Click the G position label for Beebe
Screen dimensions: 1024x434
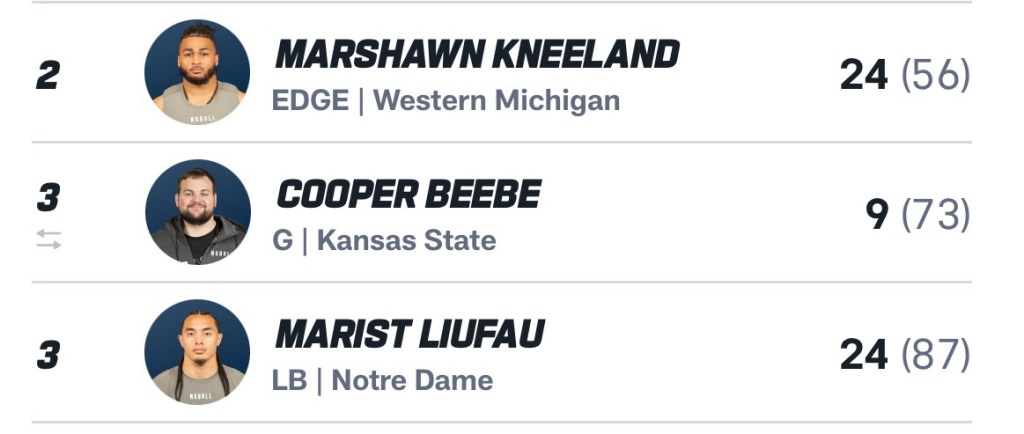tap(281, 241)
